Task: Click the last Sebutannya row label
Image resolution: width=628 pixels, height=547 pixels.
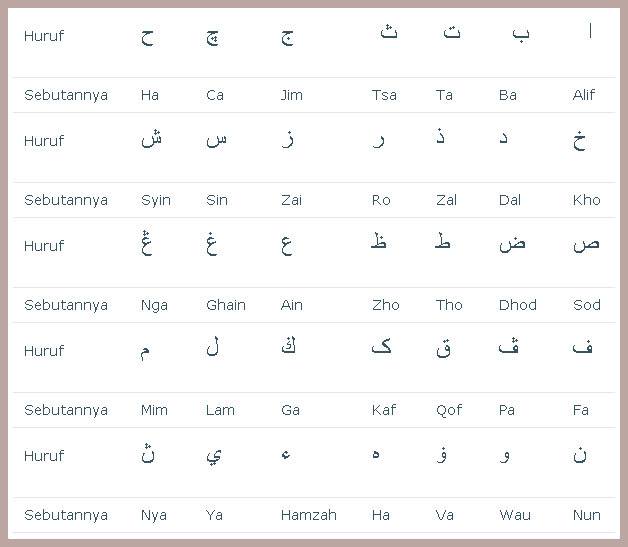Action: pos(66,515)
